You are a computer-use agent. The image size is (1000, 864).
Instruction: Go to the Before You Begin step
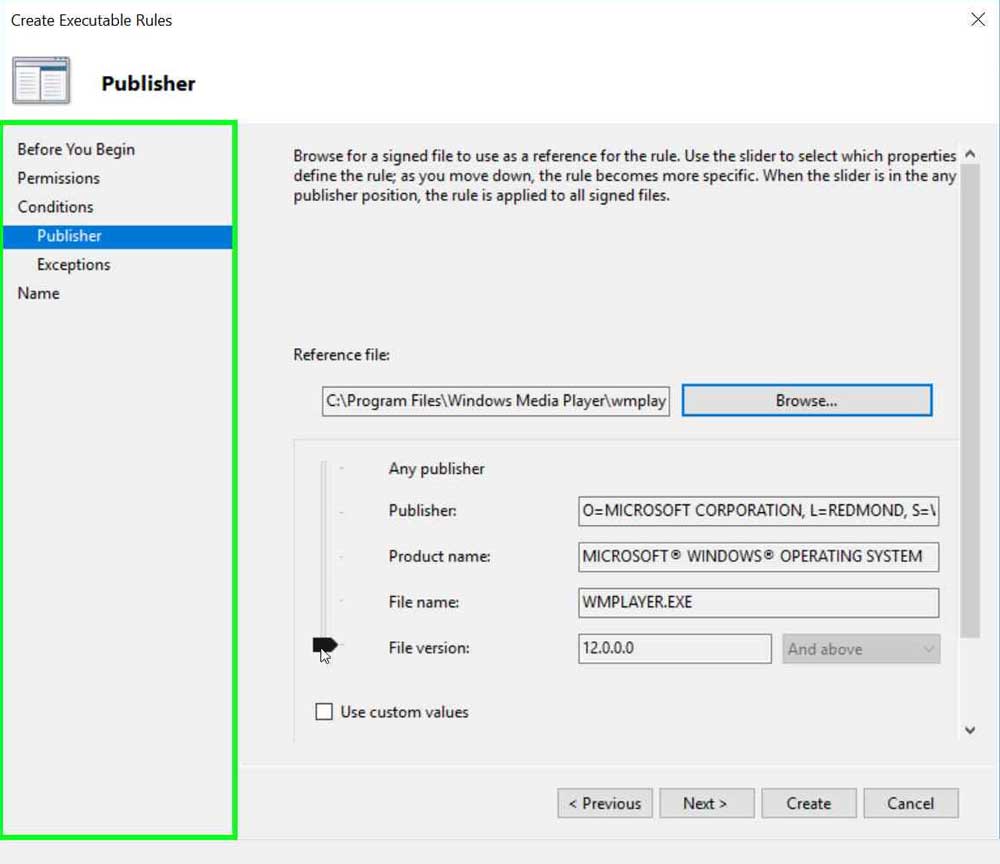76,149
